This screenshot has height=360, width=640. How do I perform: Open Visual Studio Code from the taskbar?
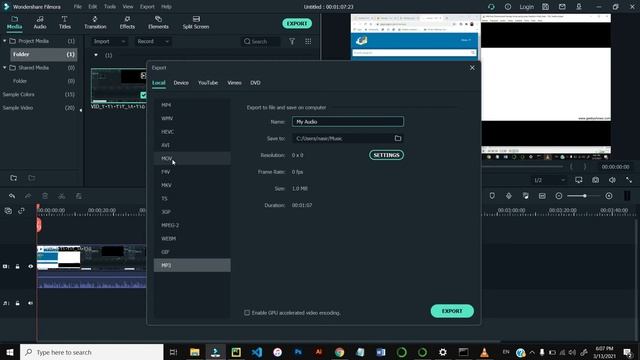coord(257,352)
